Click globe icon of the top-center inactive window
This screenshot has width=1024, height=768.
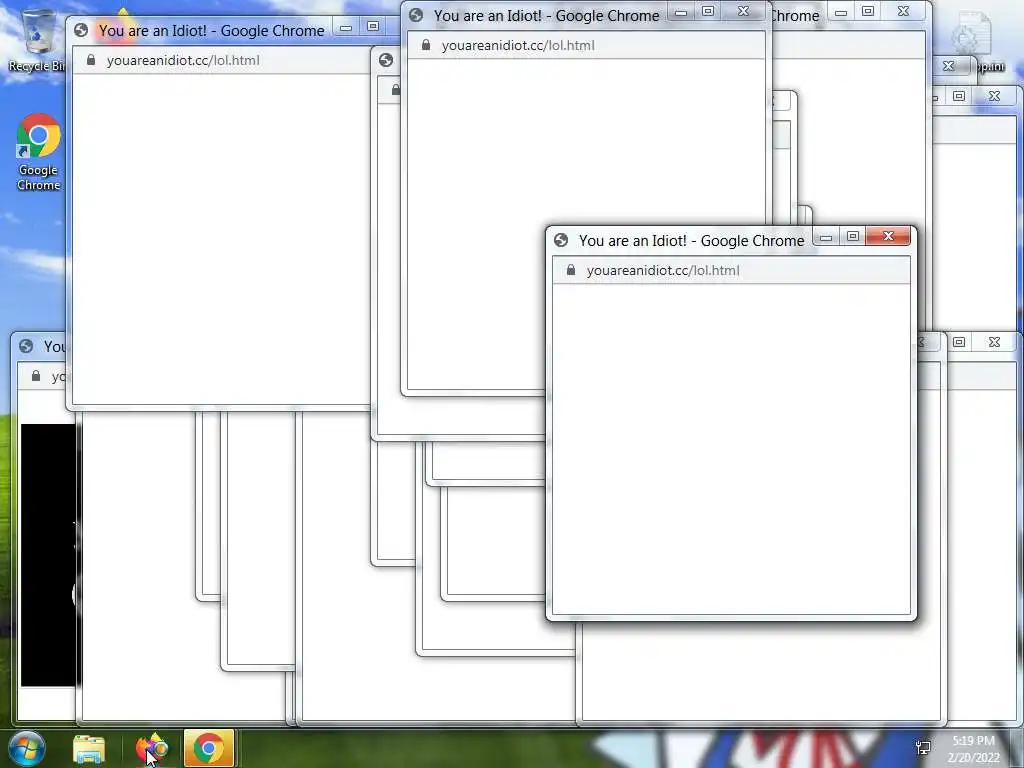pos(416,15)
